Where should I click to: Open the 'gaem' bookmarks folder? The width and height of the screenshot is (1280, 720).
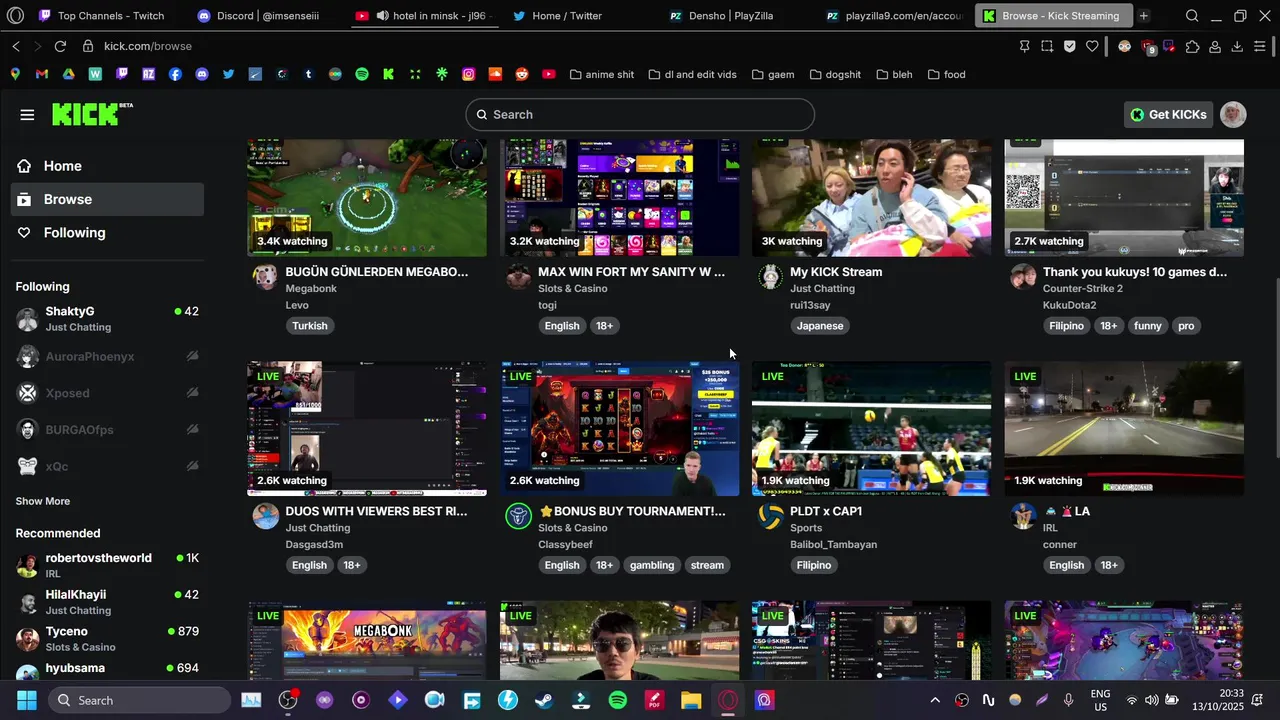click(772, 74)
